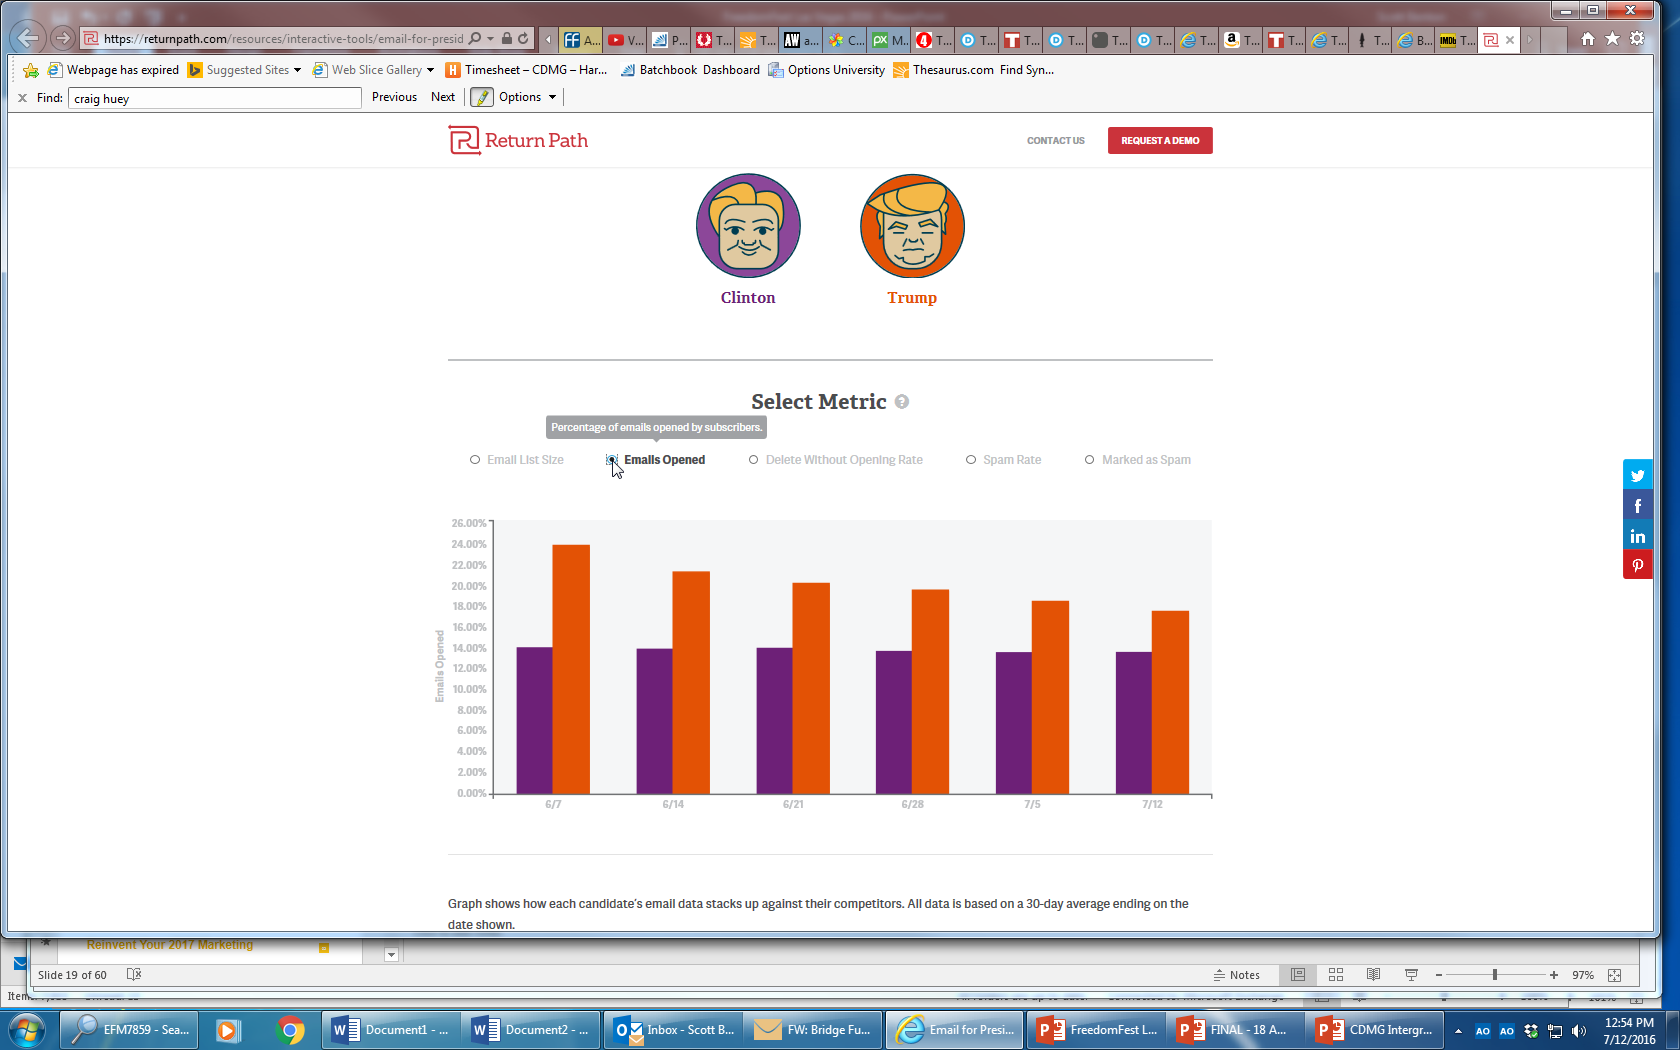Image resolution: width=1680 pixels, height=1050 pixels.
Task: Open Favorites star icon in browser
Action: click(1612, 39)
